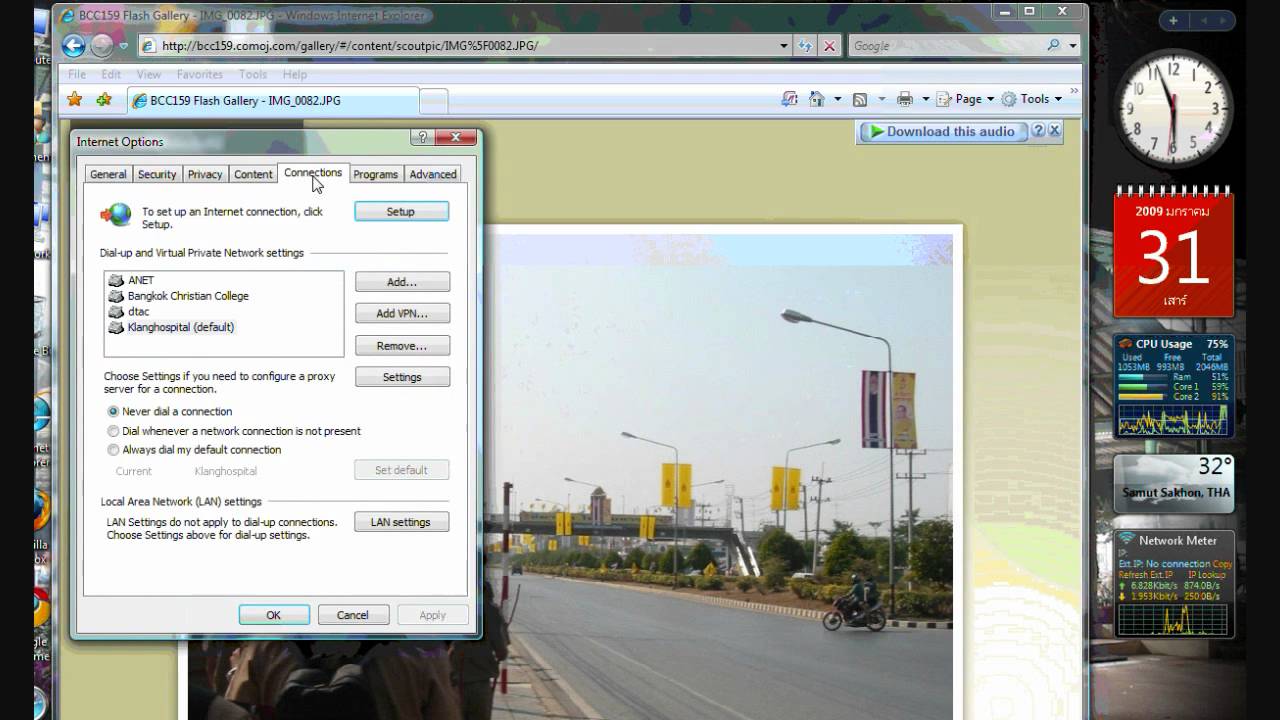Confirm with the OK button
Viewport: 1280px width, 720px height.
pos(274,615)
